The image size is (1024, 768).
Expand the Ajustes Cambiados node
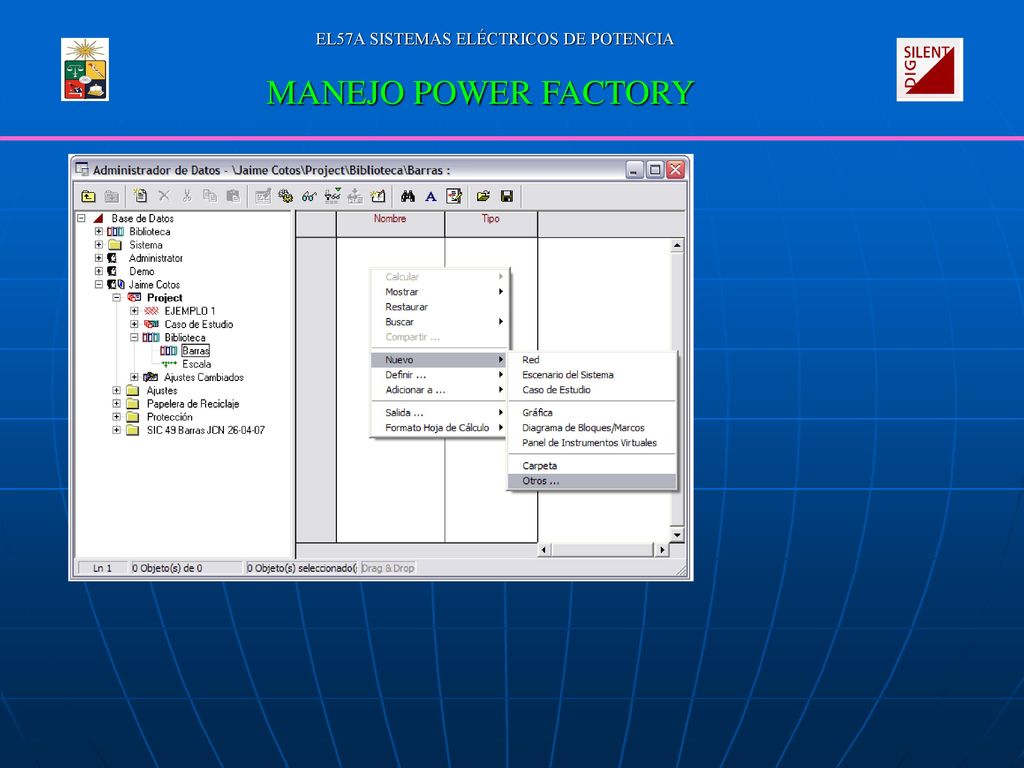134,377
